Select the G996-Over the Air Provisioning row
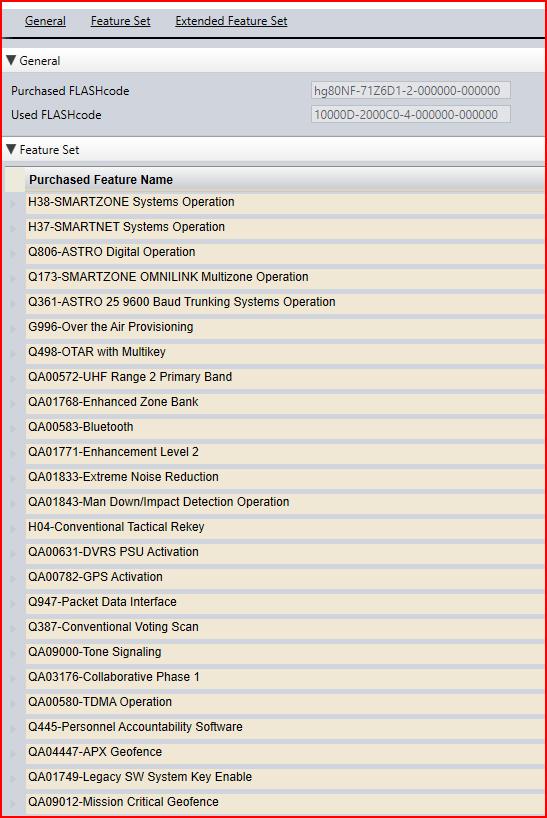This screenshot has width=547, height=818. tap(284, 327)
